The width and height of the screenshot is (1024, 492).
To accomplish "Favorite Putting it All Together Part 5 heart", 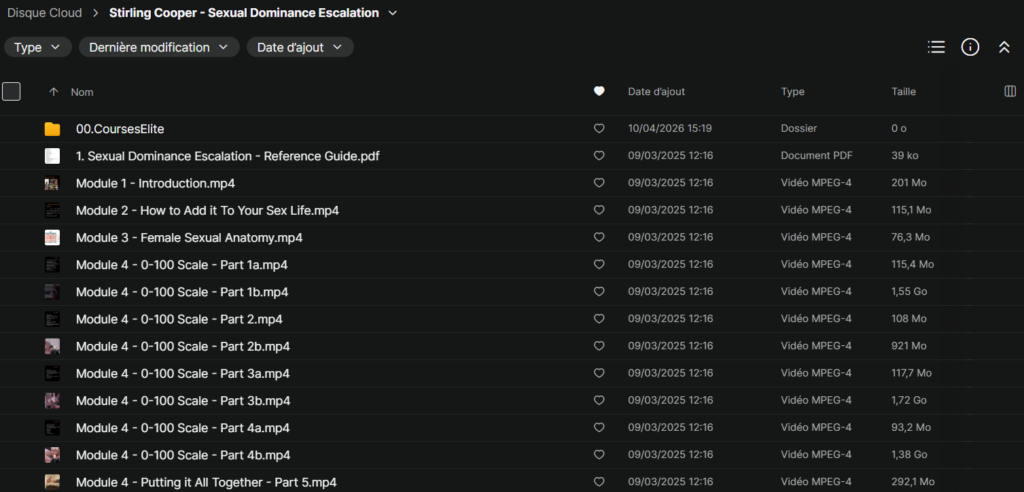I will [599, 482].
